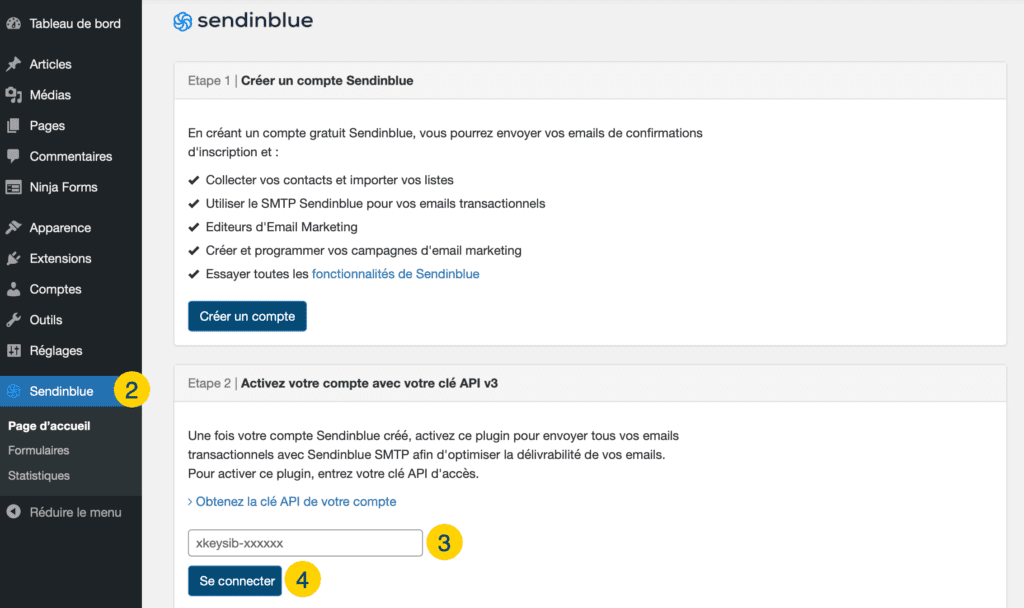Click the Commentaires speech bubble icon
Viewport: 1024px width, 608px height.
point(14,156)
